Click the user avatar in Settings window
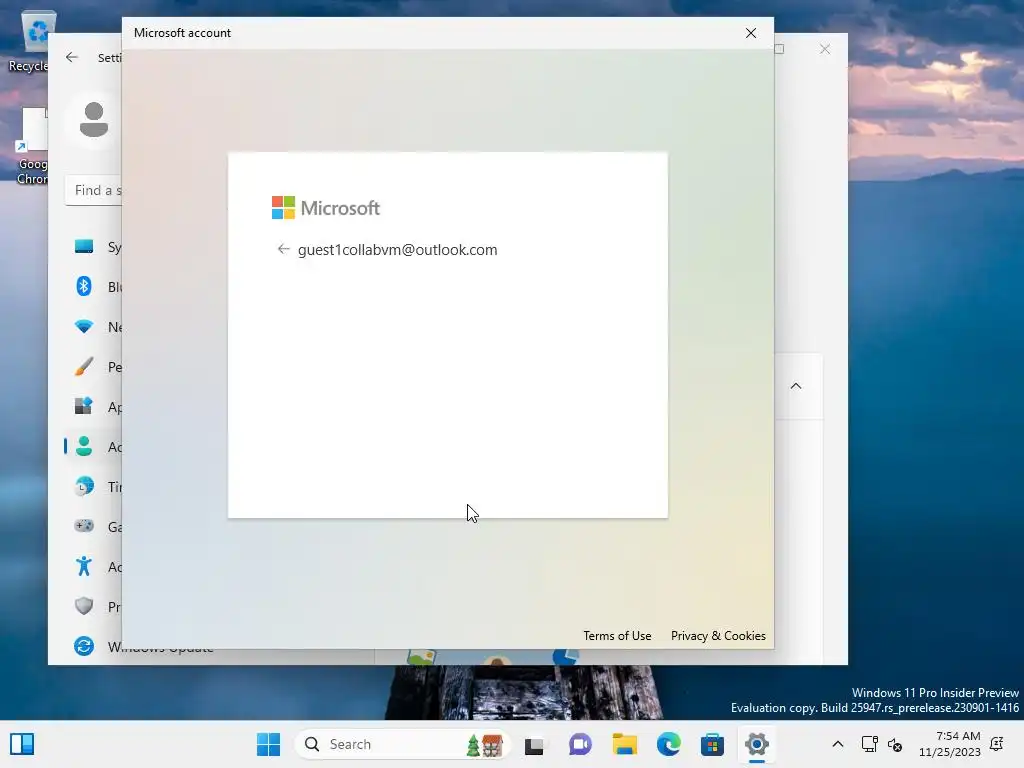 click(94, 120)
